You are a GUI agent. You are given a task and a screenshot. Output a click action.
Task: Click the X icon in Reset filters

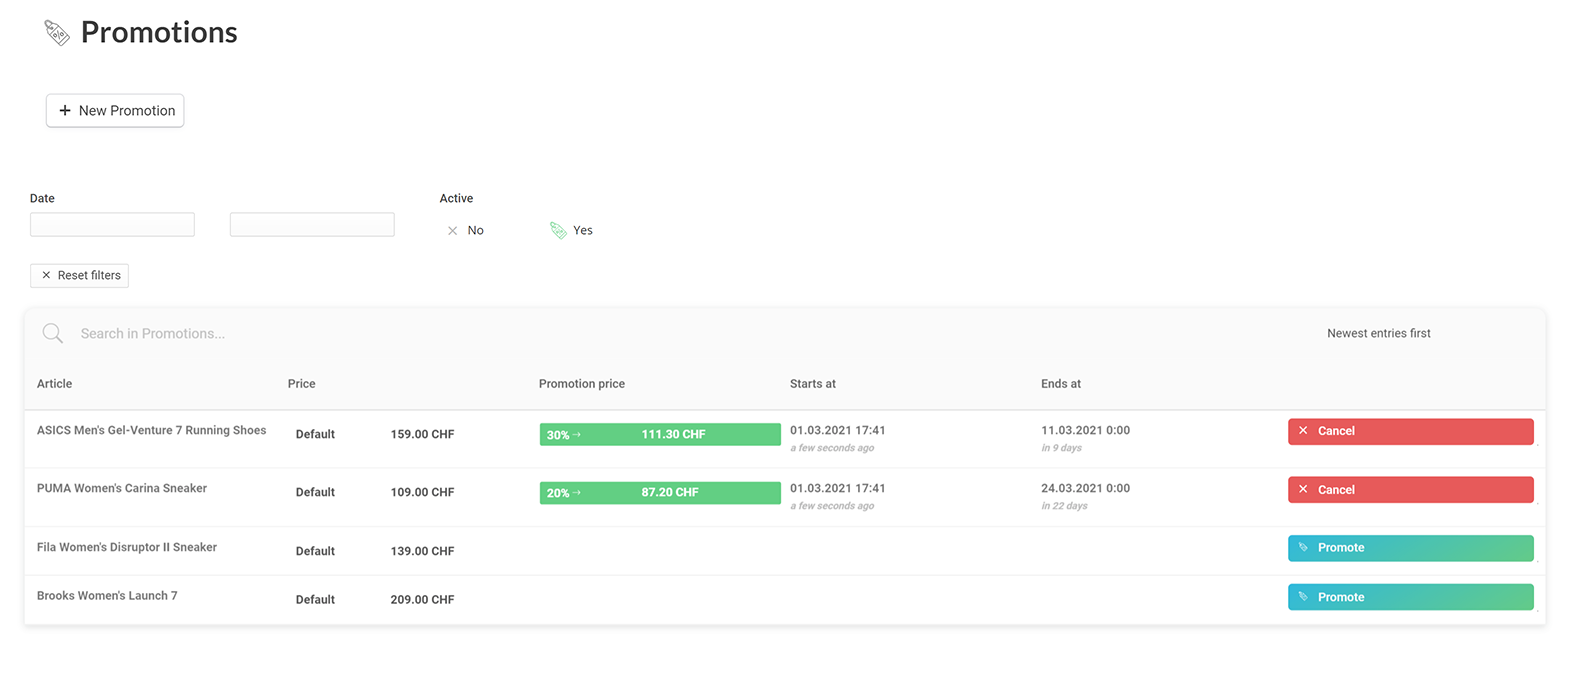pos(46,275)
